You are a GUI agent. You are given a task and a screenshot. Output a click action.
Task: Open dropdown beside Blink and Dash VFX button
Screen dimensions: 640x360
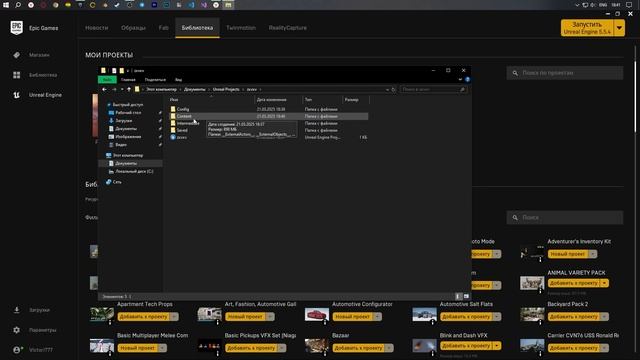497,345
